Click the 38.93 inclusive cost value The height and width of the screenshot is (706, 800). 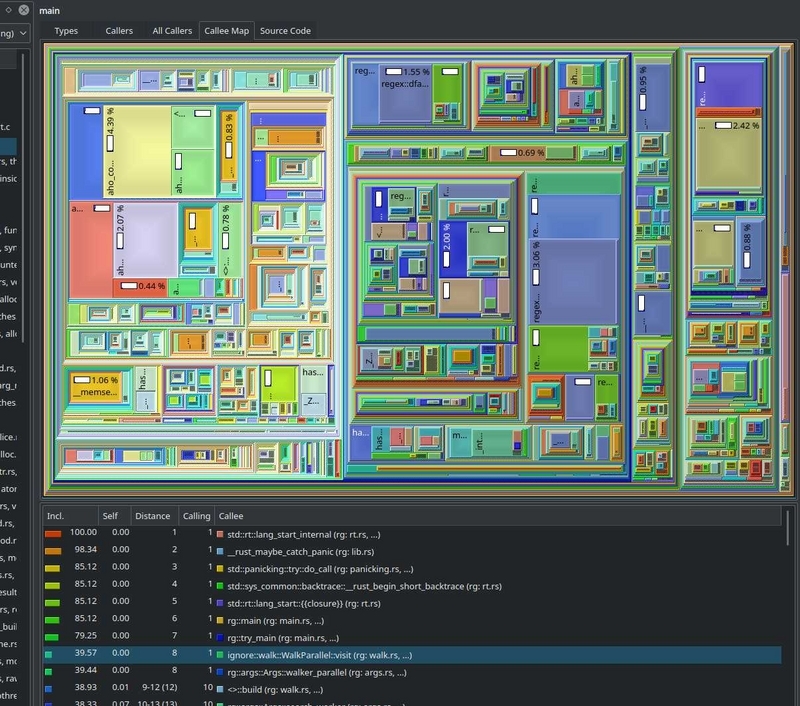point(86,688)
